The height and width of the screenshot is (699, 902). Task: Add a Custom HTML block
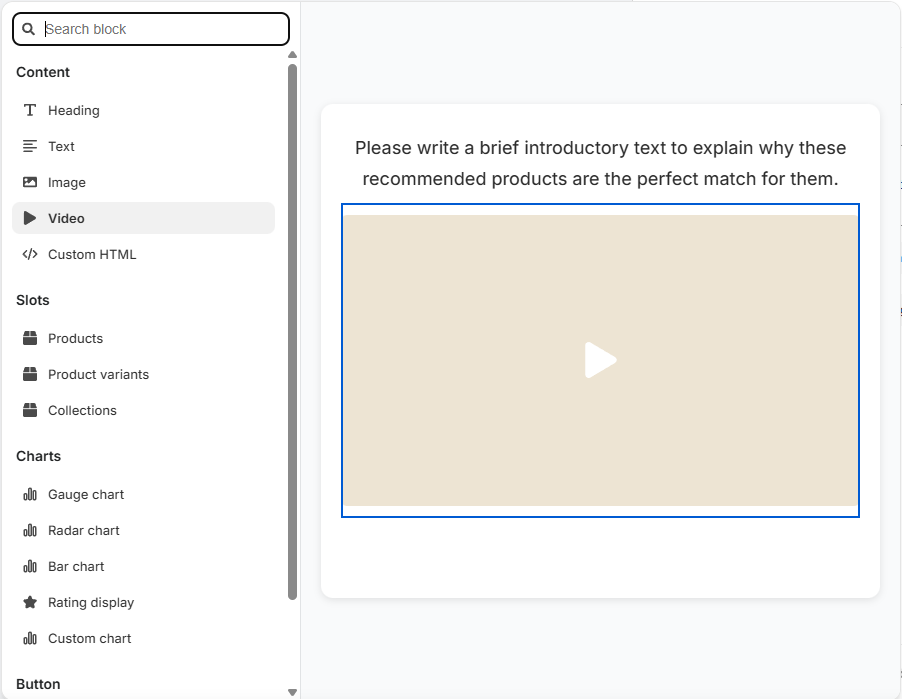click(91, 254)
